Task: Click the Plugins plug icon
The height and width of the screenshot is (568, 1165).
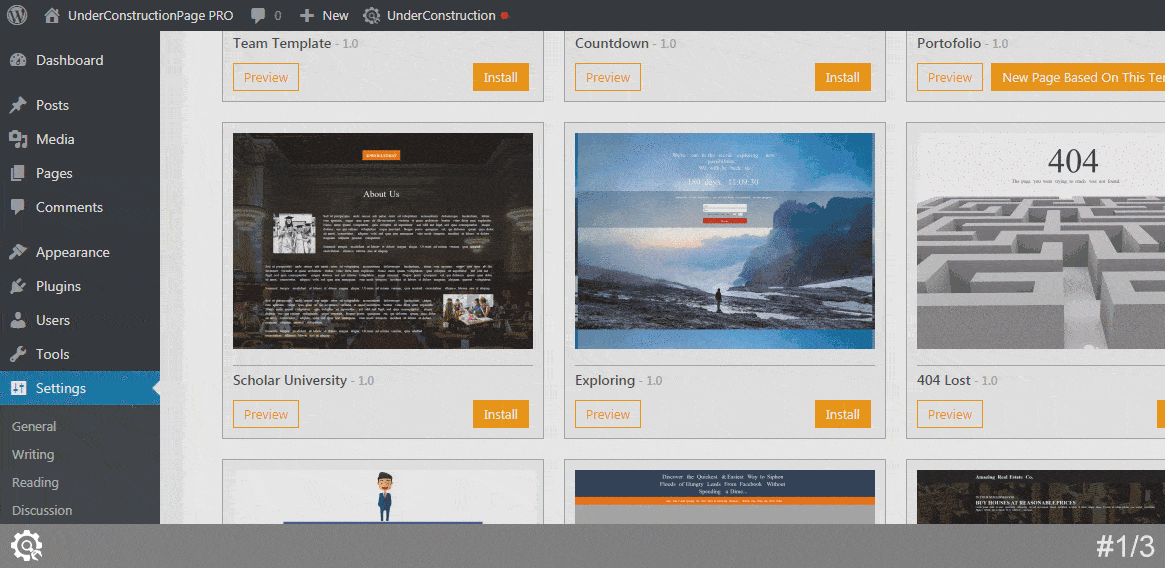Action: [18, 286]
